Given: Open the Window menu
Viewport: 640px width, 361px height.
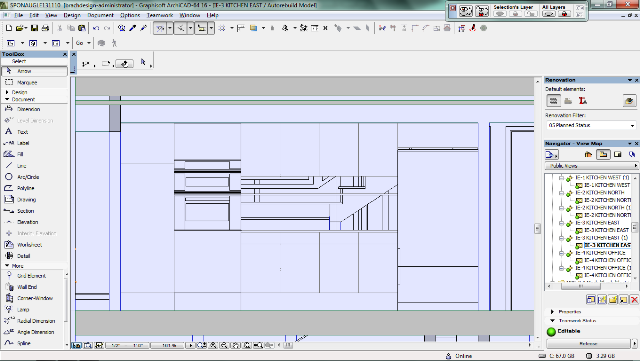Looking at the screenshot, I should 190,15.
